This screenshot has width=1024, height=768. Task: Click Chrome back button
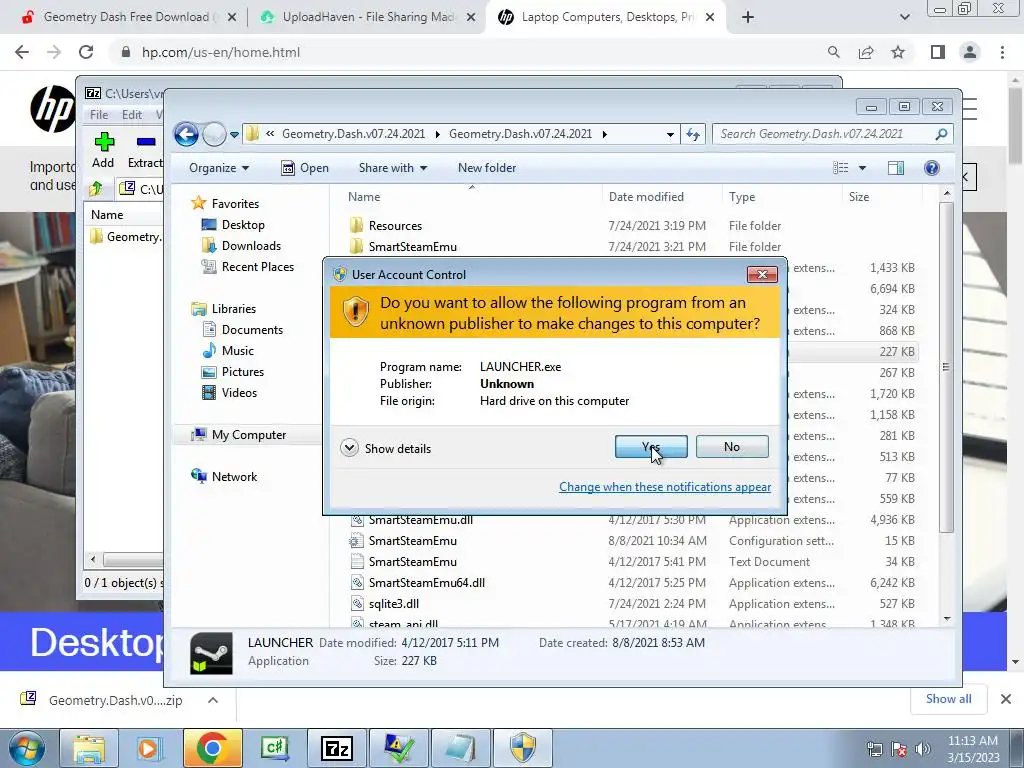click(x=22, y=52)
